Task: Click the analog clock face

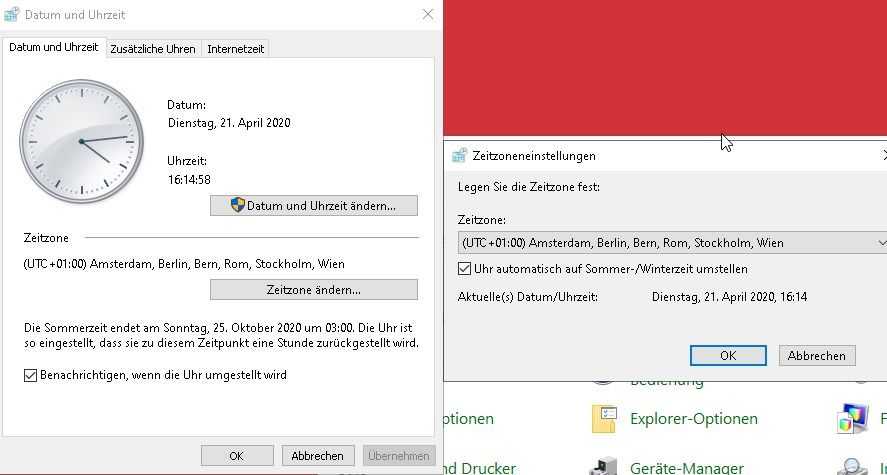Action: coord(81,141)
